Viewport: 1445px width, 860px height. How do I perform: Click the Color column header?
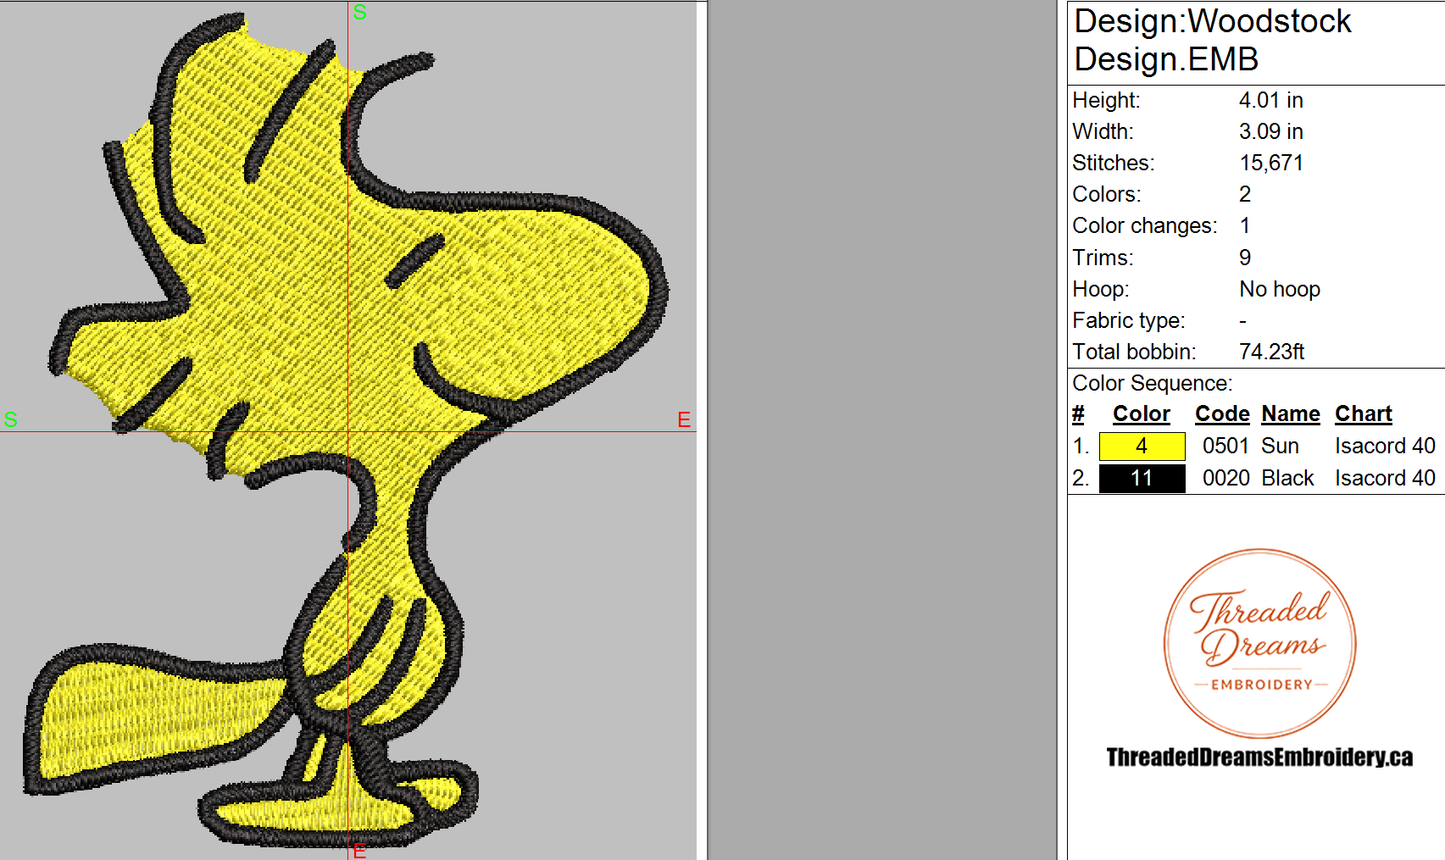click(x=1141, y=414)
